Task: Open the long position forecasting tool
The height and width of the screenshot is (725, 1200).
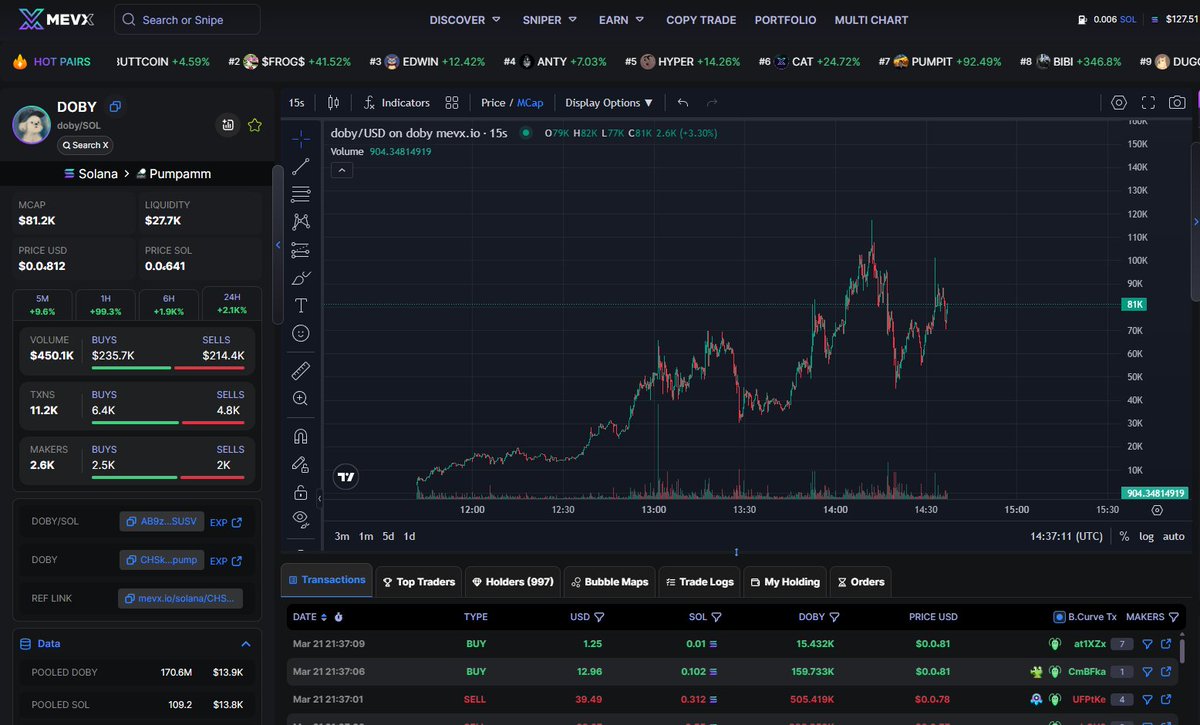Action: [x=300, y=250]
